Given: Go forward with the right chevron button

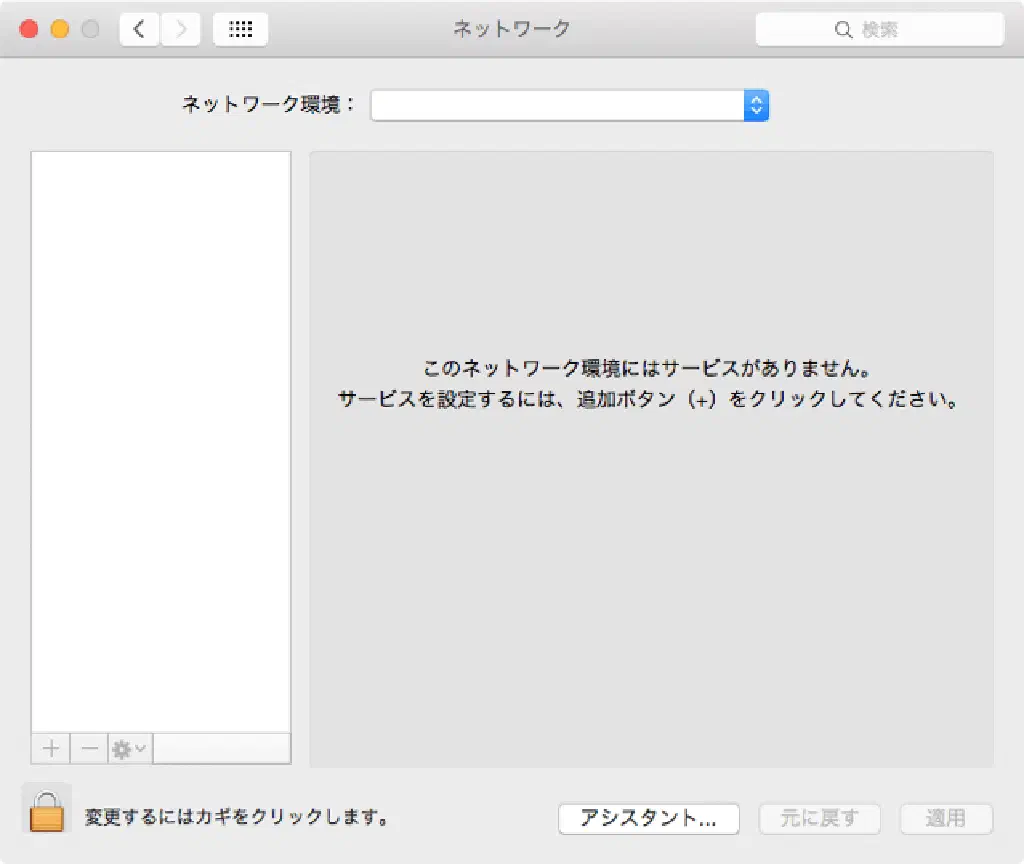Looking at the screenshot, I should point(181,29).
